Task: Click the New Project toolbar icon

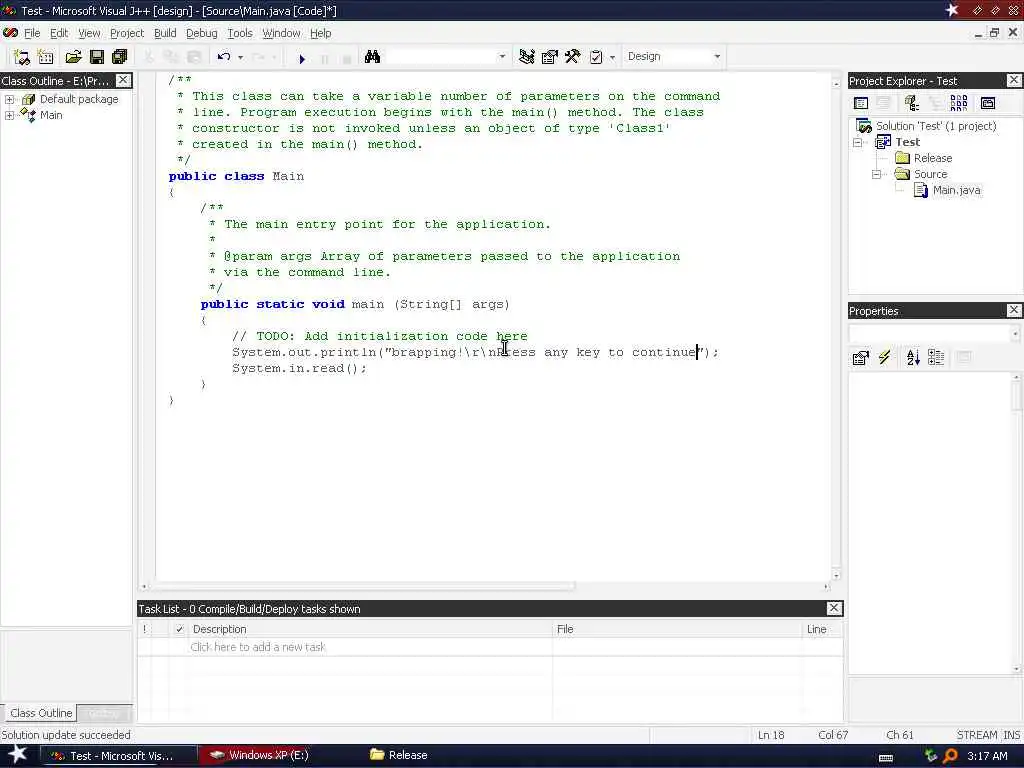Action: click(22, 57)
